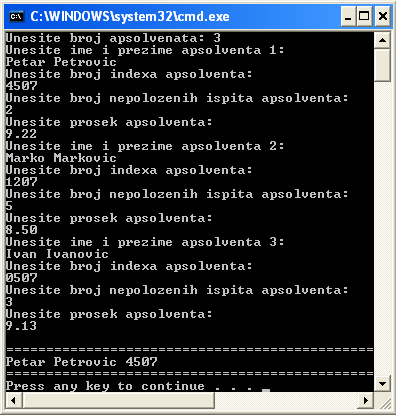Image resolution: width=396 pixels, height=415 pixels.
Task: Click the average value '9.22'
Action: [x=21, y=134]
